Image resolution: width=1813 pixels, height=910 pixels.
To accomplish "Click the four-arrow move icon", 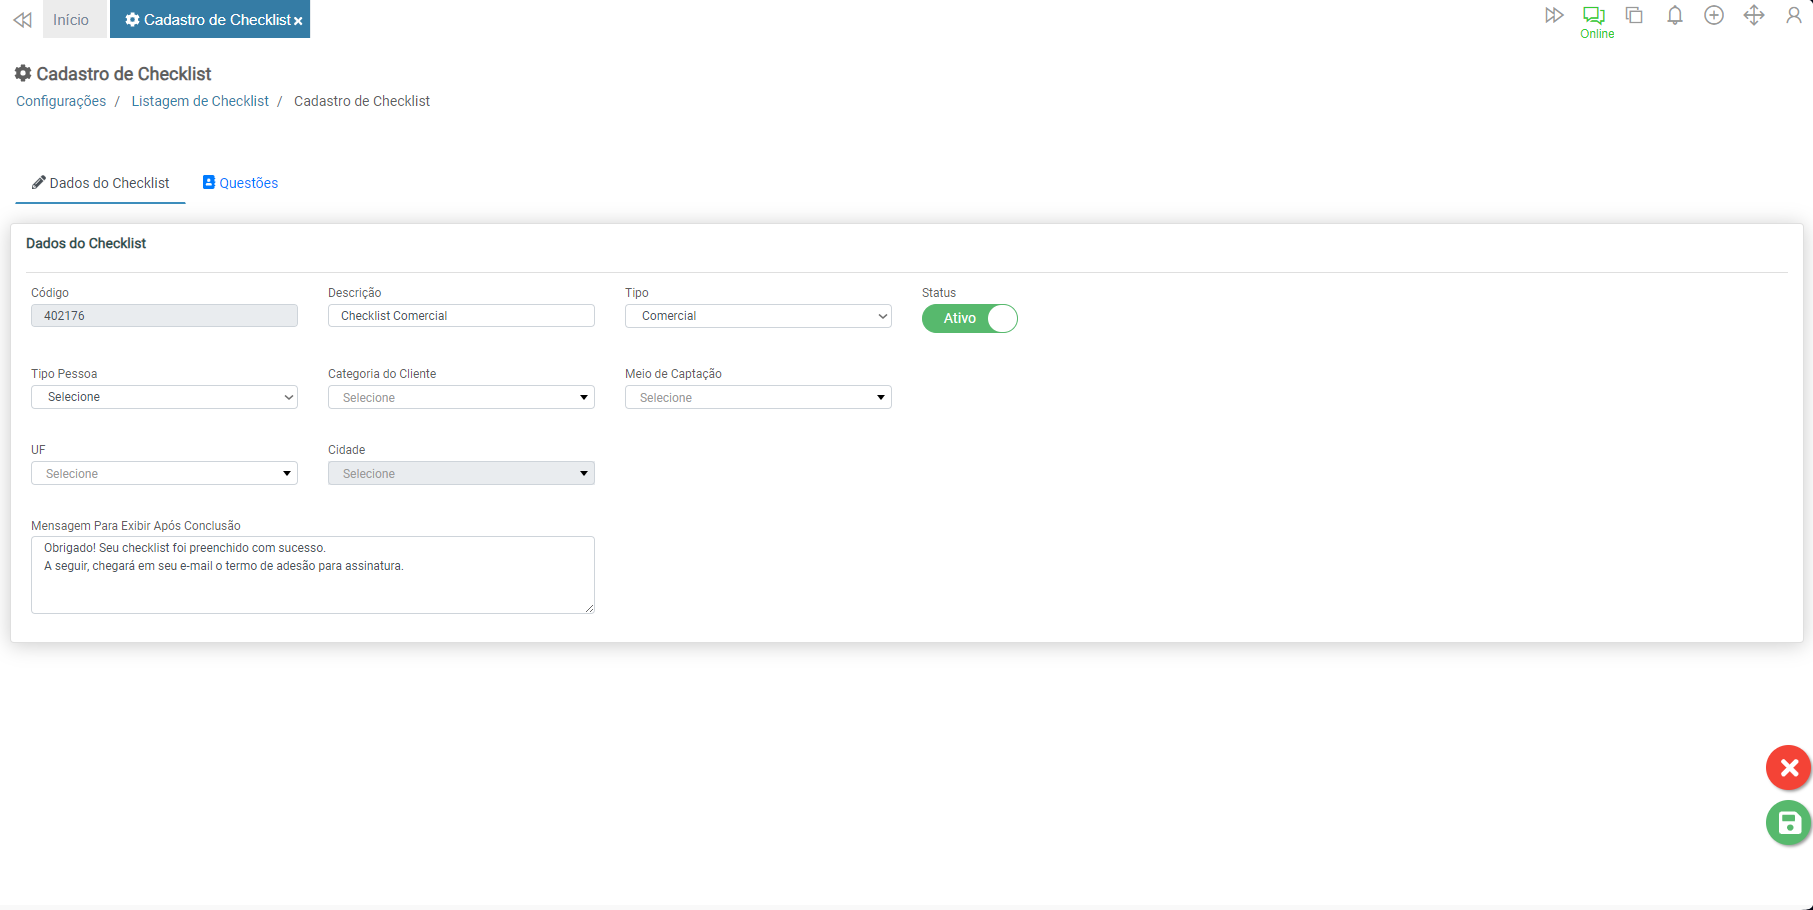I will (x=1754, y=15).
